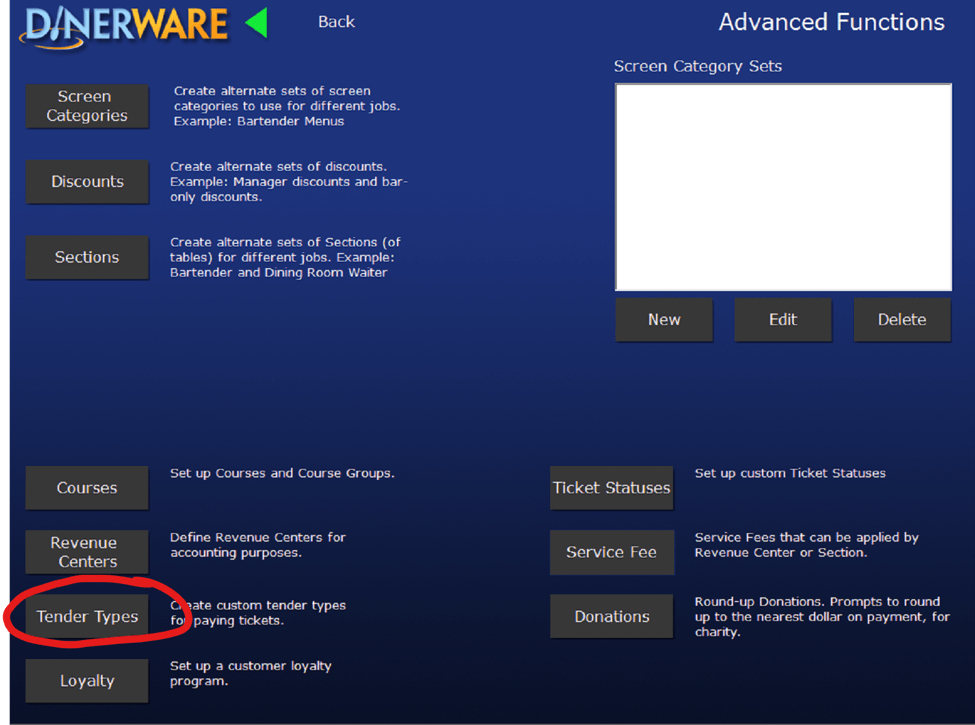Click the 'Create alternate sets of Sections' text
The width and height of the screenshot is (975, 725).
click(285, 257)
